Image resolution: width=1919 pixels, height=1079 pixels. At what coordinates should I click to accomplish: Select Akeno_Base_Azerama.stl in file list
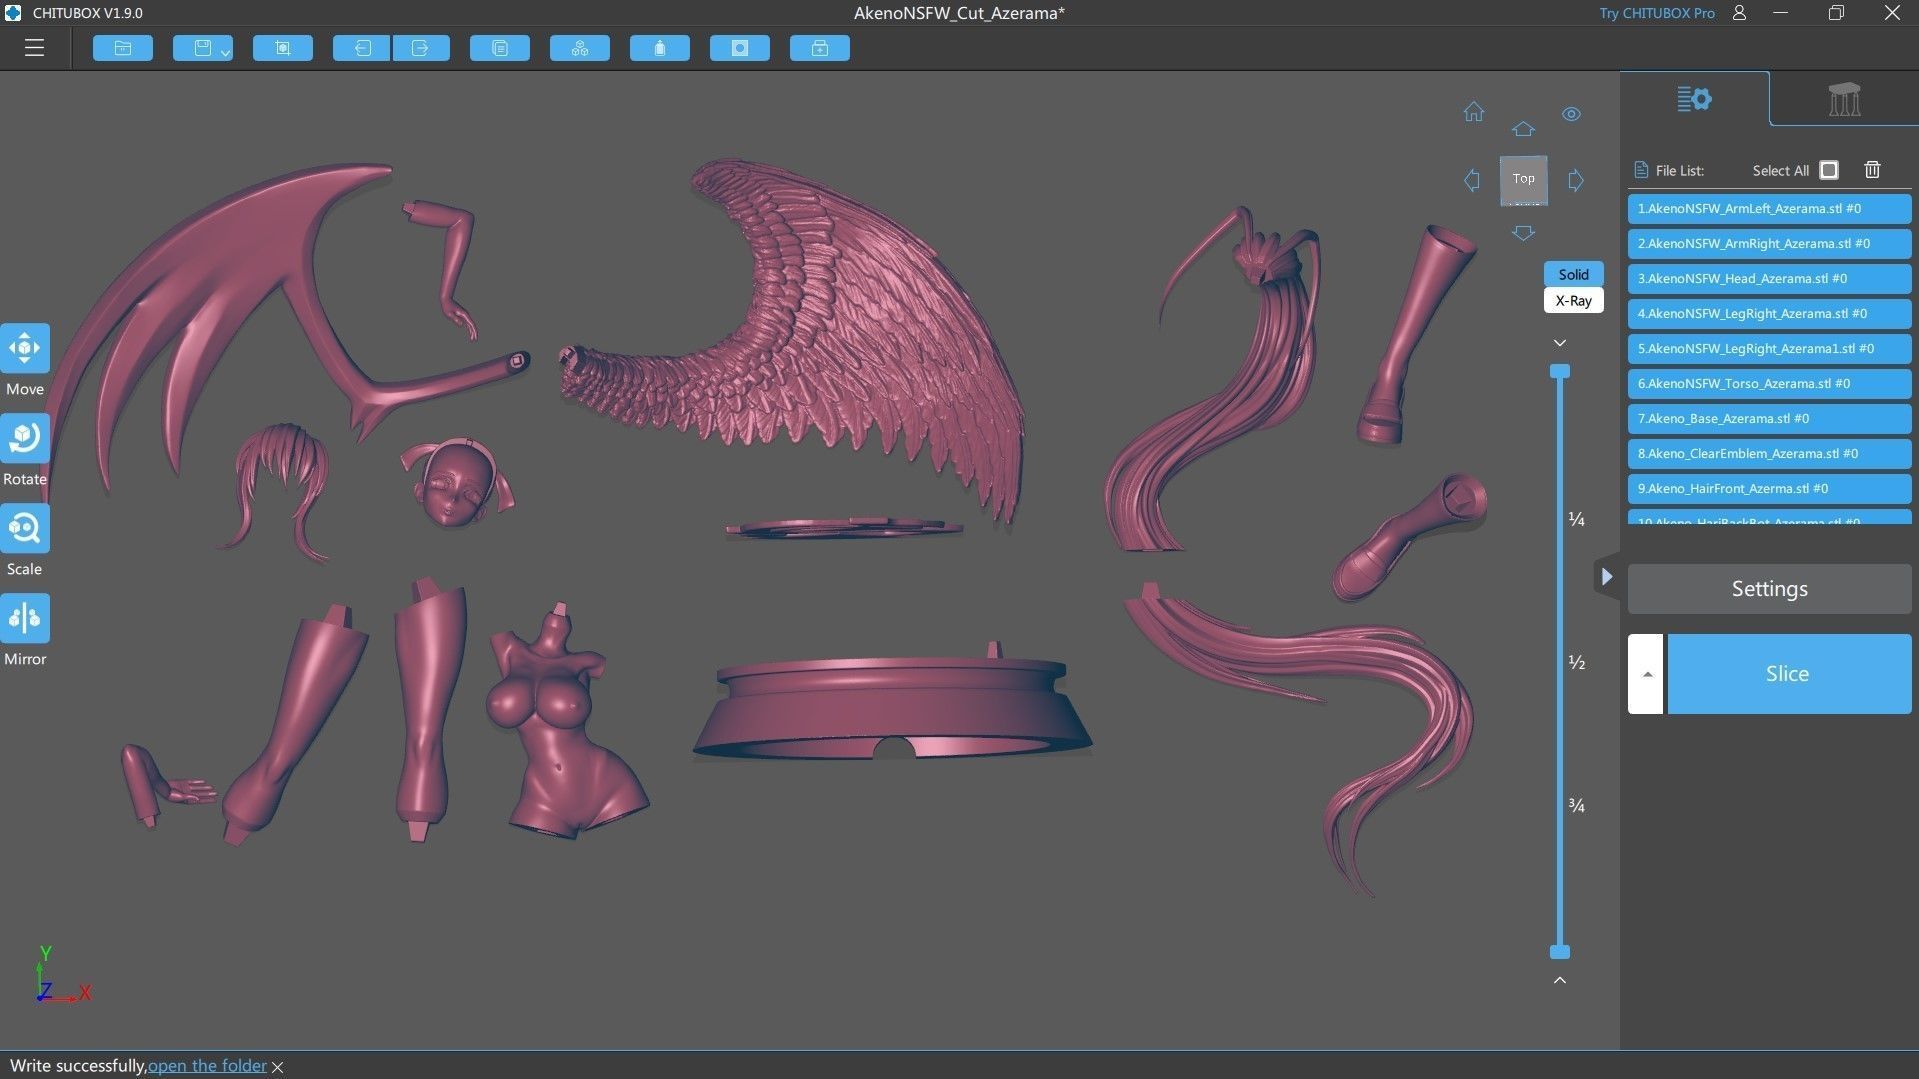coord(1769,419)
